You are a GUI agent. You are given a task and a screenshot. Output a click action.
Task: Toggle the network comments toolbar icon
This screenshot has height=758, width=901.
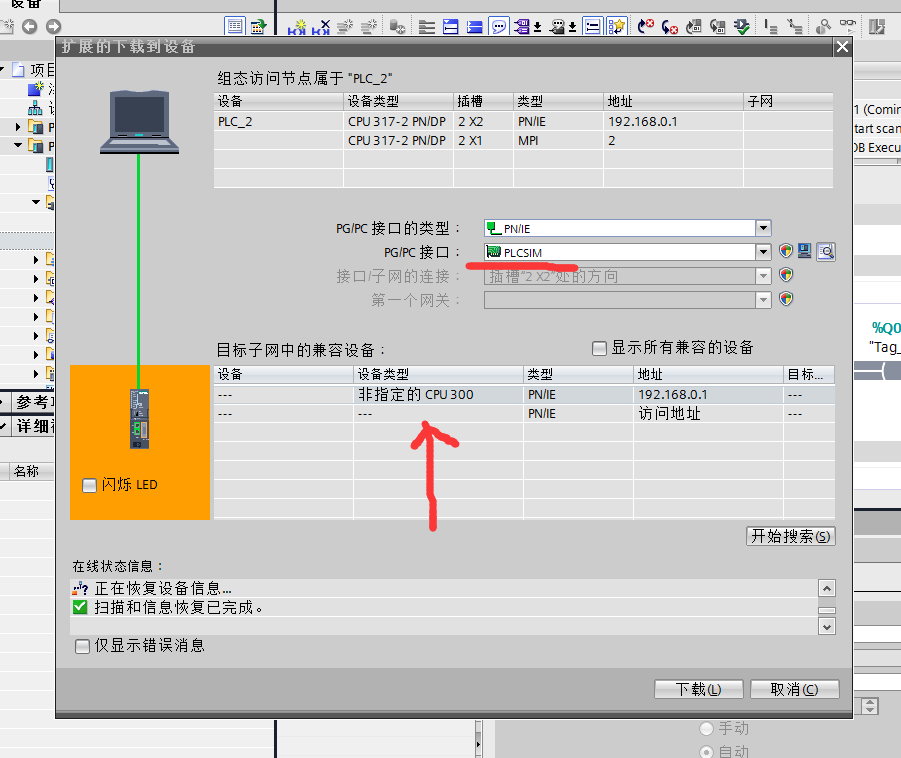(592, 26)
